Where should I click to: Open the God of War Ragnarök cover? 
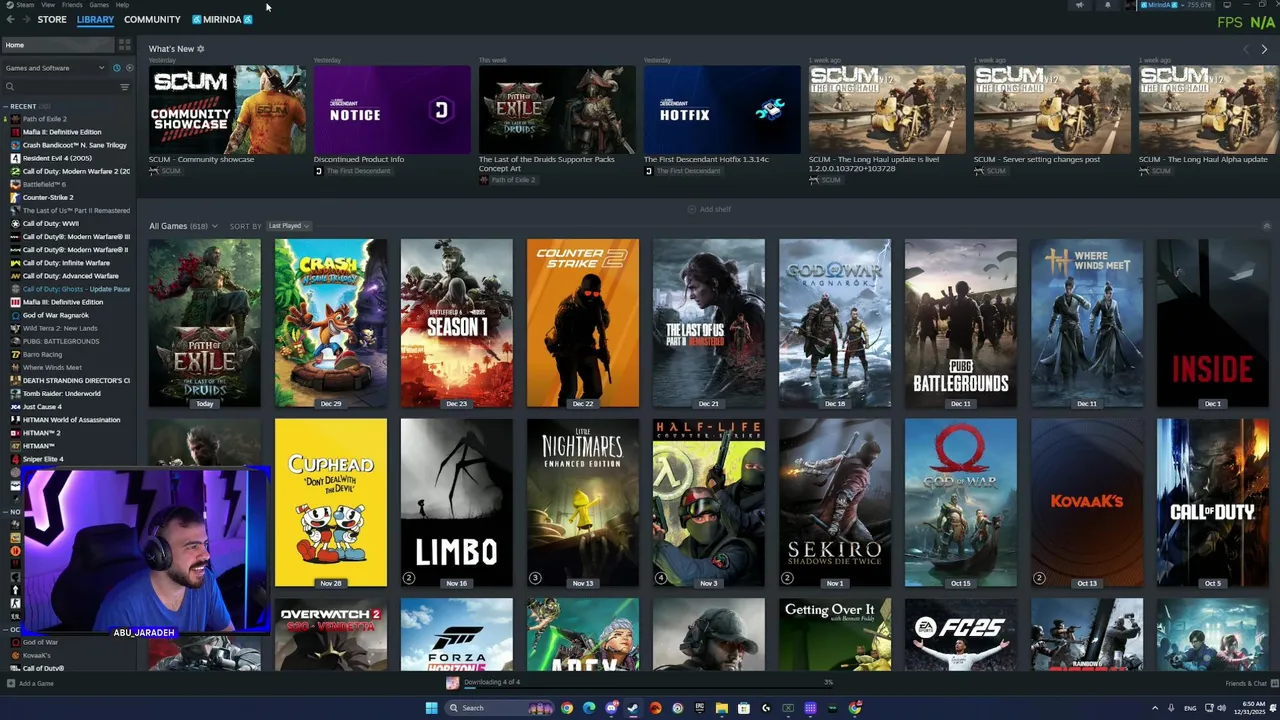[835, 323]
